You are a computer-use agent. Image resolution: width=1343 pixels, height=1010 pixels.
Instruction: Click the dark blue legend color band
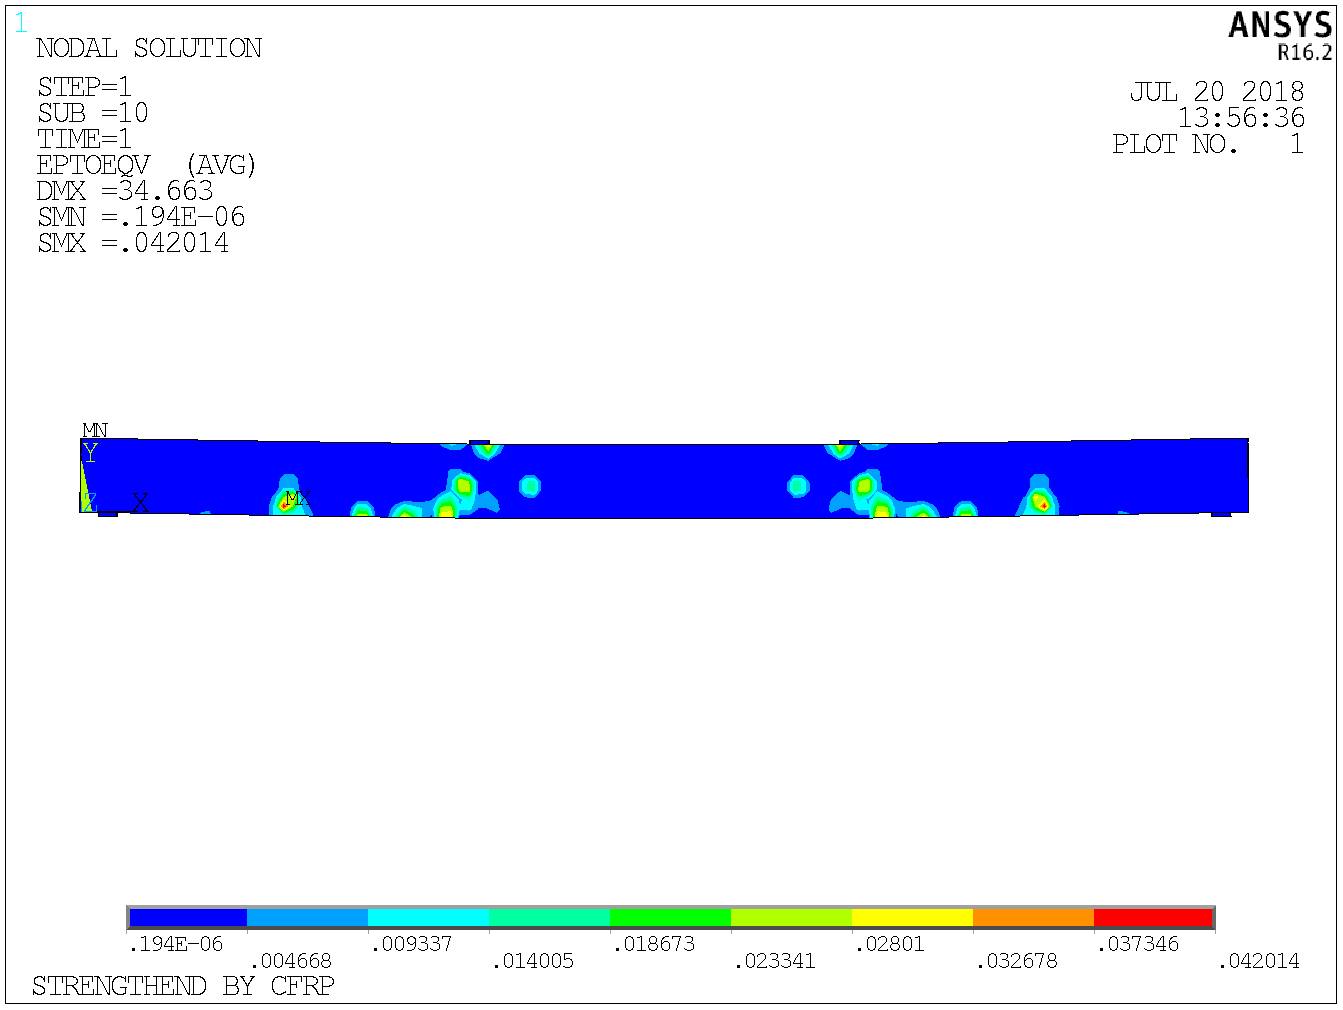coord(188,917)
